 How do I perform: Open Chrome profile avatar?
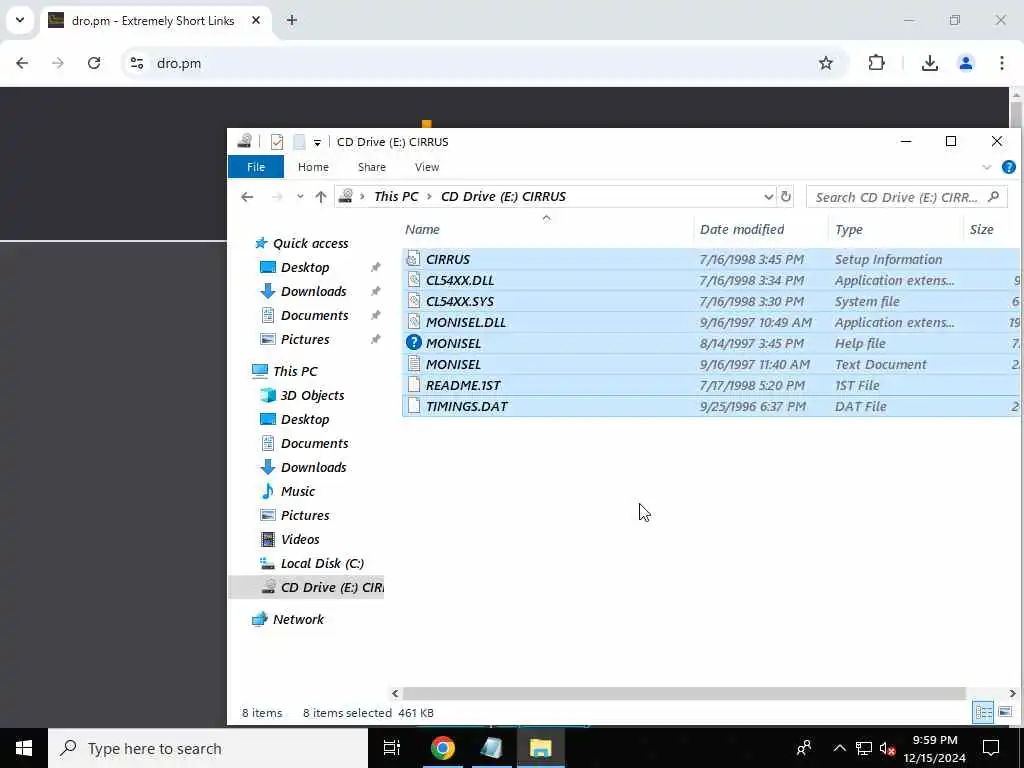pyautogui.click(x=966, y=63)
